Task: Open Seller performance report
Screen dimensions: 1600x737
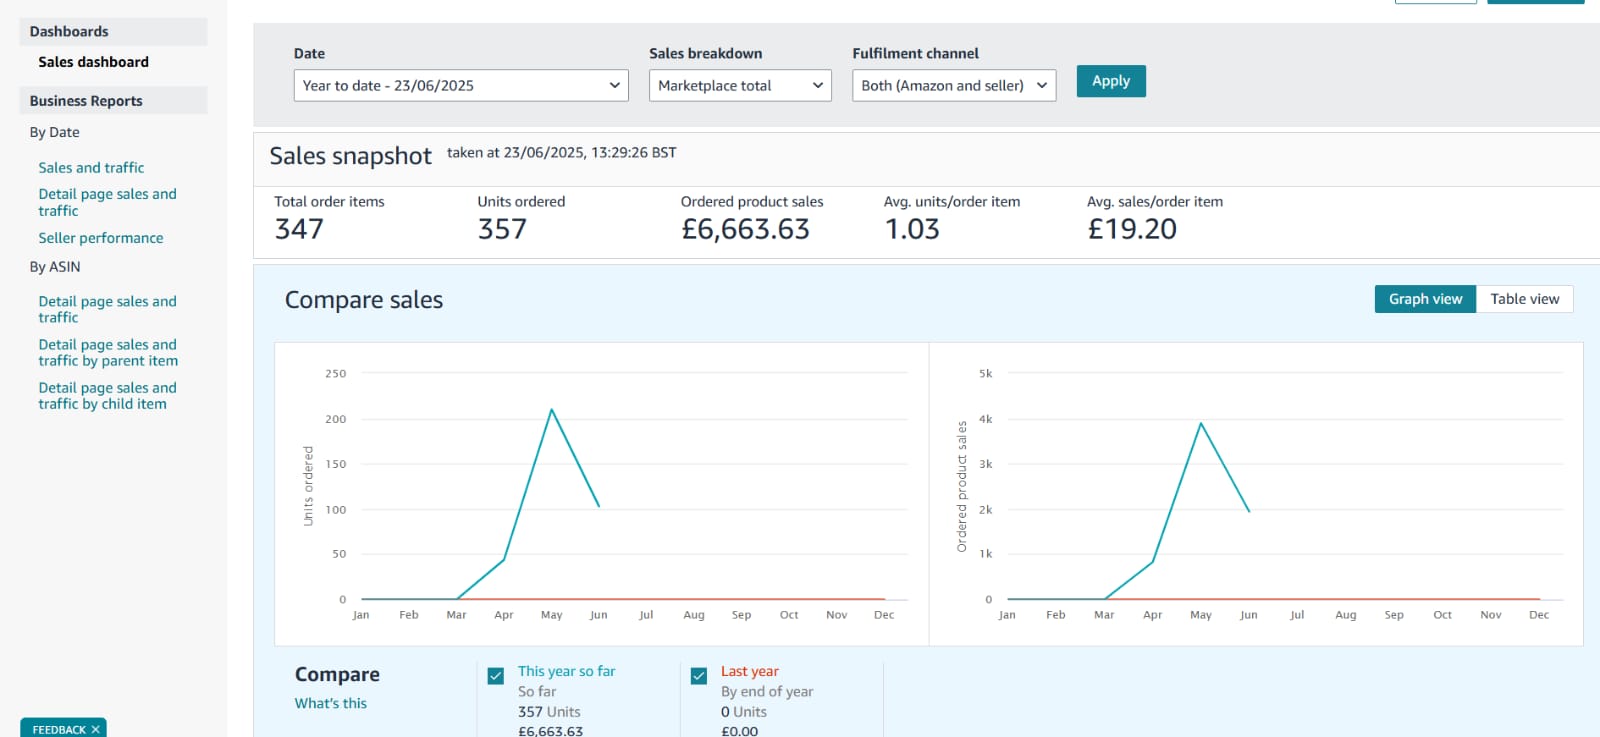Action: click(101, 238)
